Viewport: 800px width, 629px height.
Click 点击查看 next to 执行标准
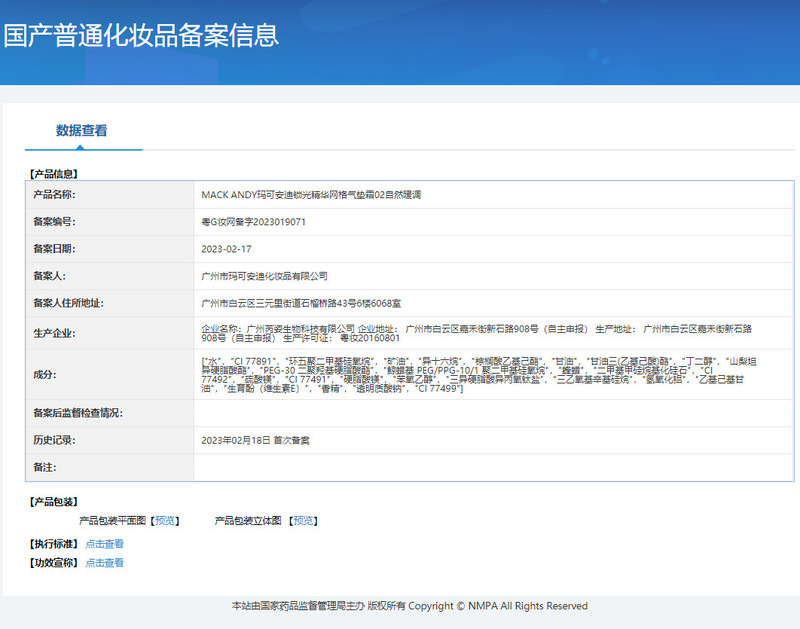(104, 544)
